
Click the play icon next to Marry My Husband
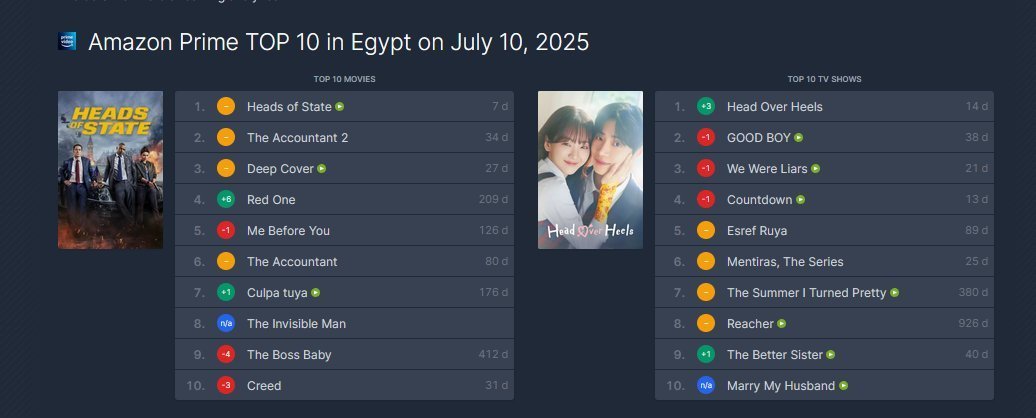tap(844, 386)
